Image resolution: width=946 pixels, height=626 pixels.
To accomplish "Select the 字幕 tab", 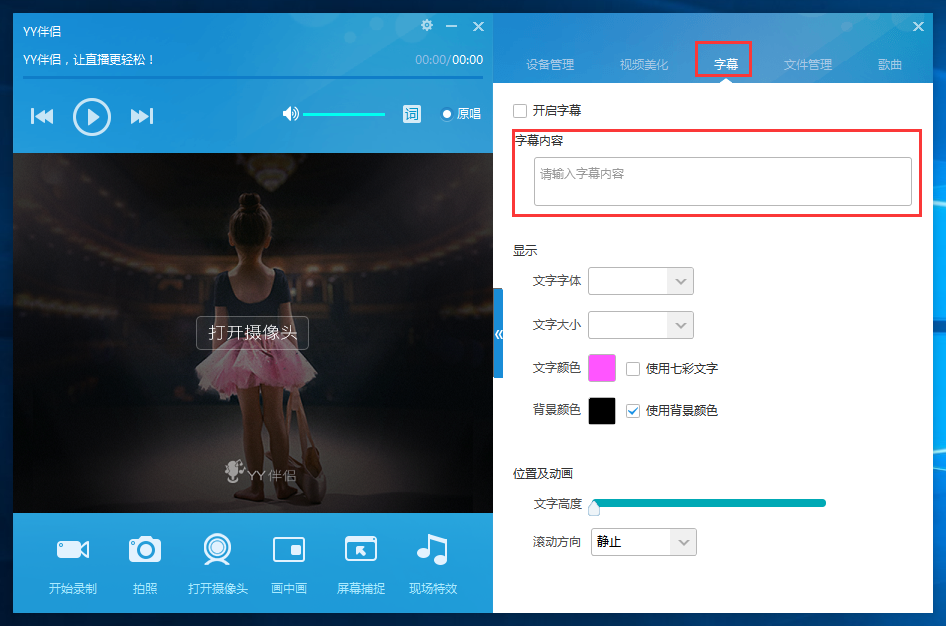I will pyautogui.click(x=726, y=65).
